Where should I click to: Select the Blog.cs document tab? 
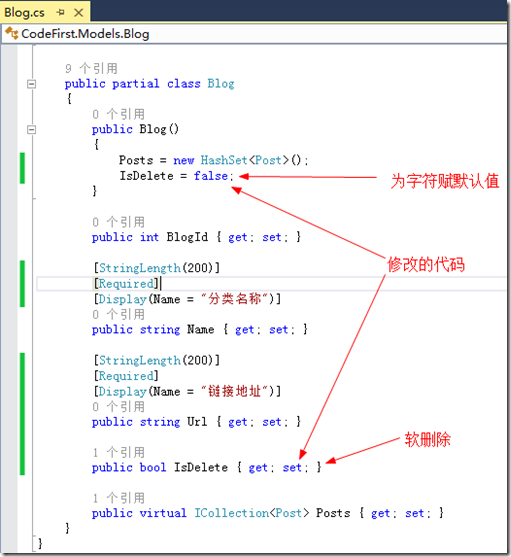25,13
